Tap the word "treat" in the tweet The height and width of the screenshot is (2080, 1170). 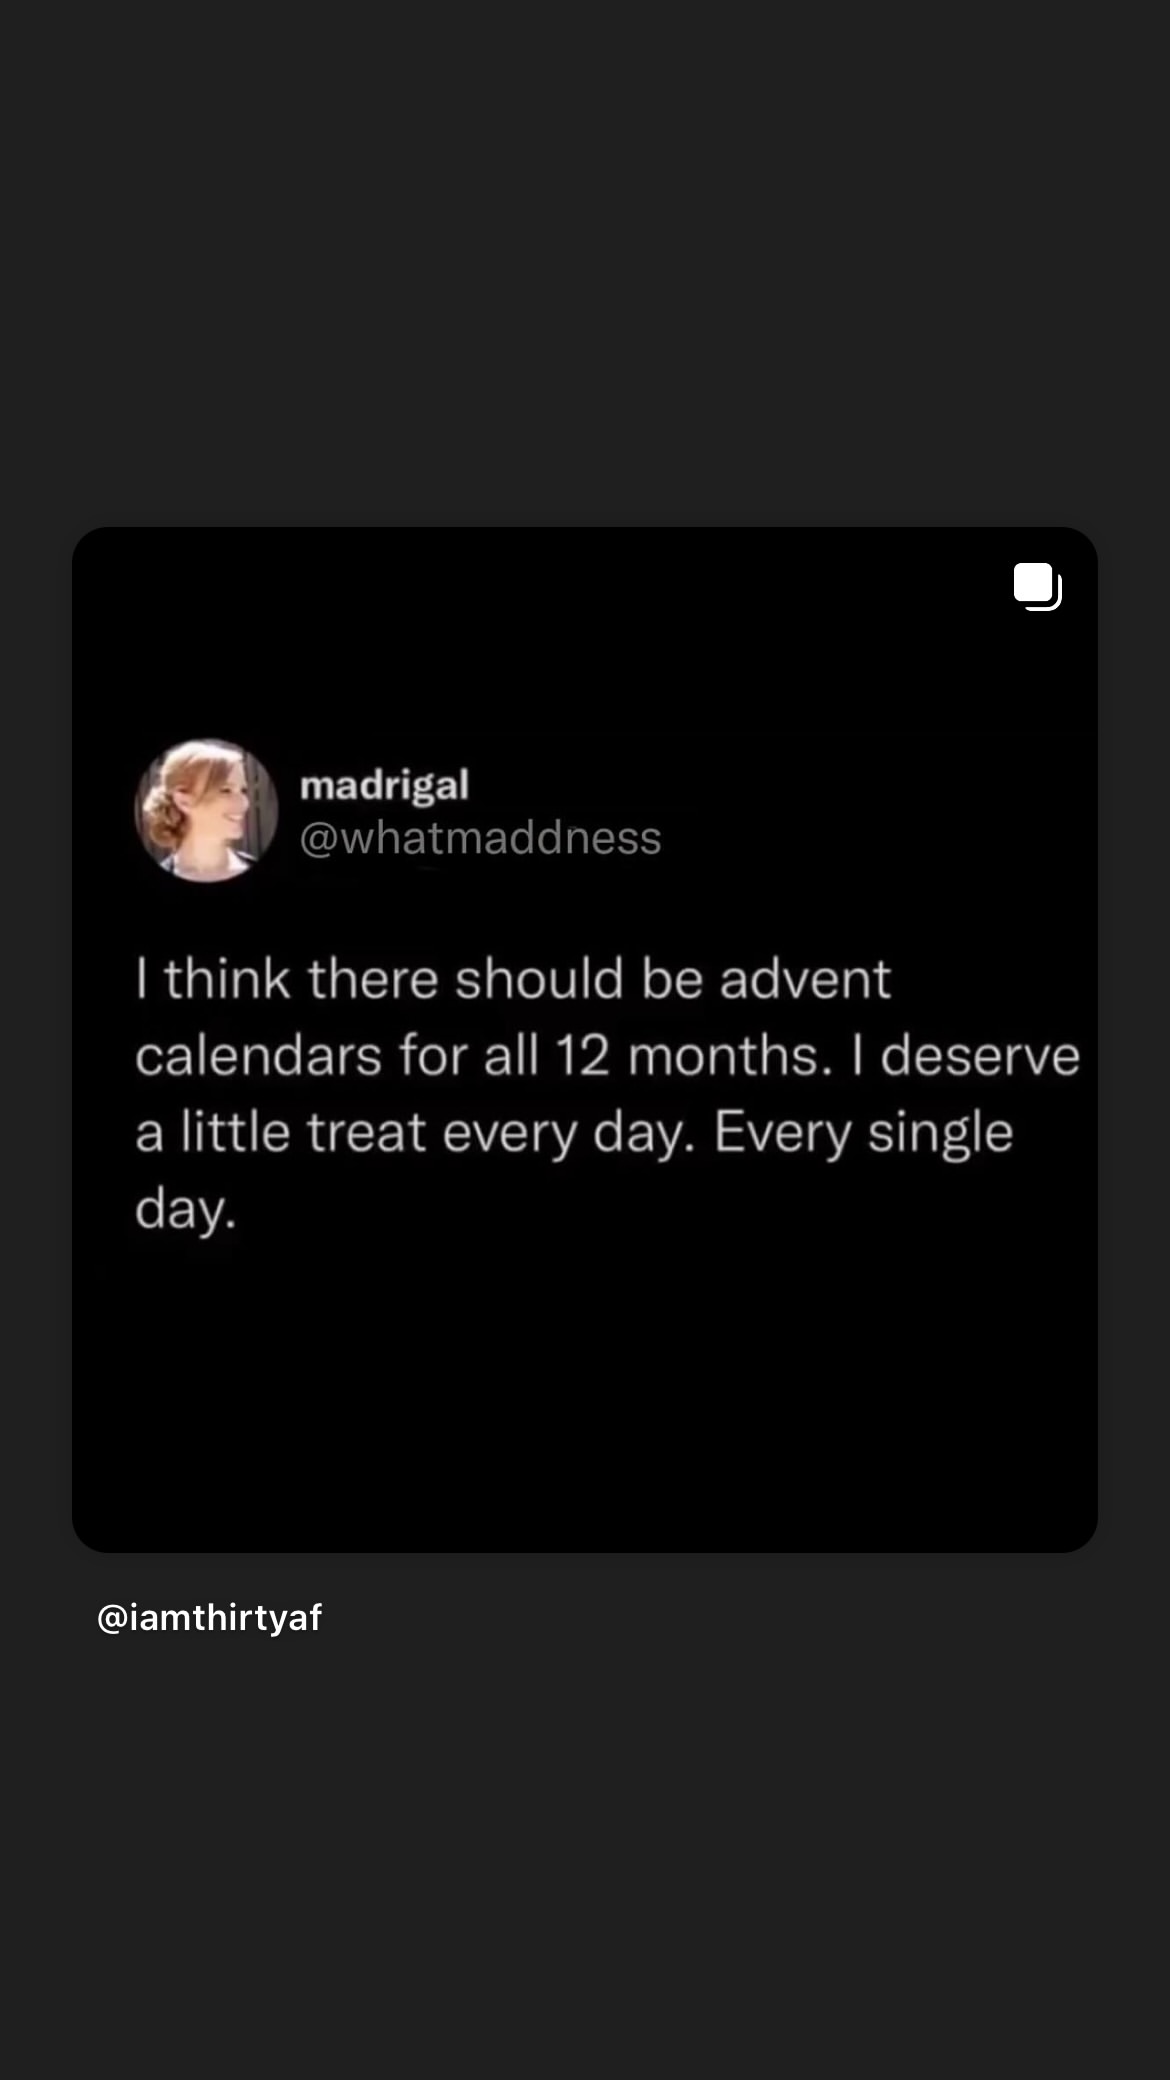(x=366, y=1133)
